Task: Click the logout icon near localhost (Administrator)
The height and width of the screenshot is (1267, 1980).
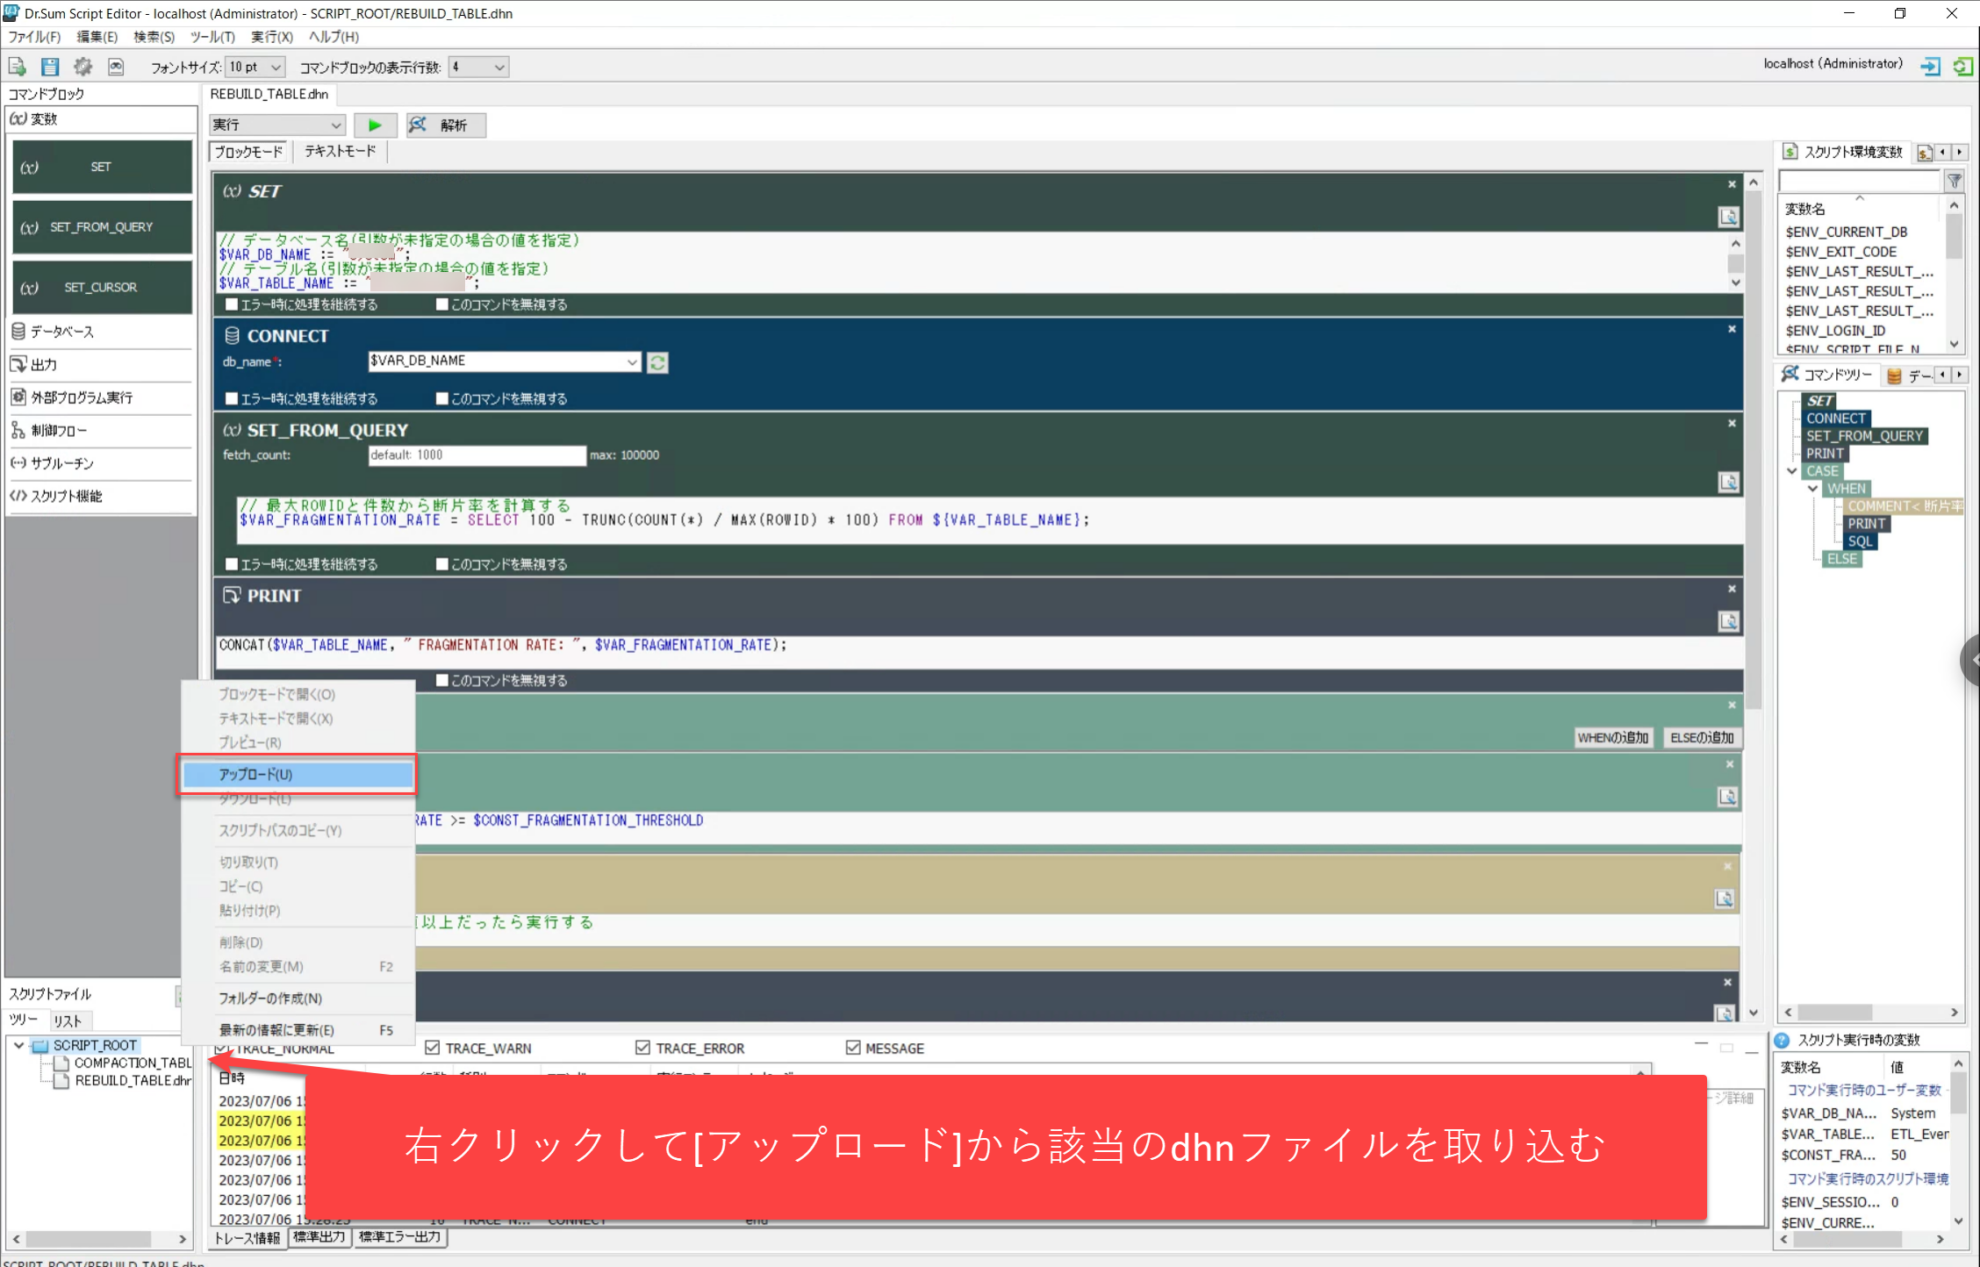Action: [1931, 66]
